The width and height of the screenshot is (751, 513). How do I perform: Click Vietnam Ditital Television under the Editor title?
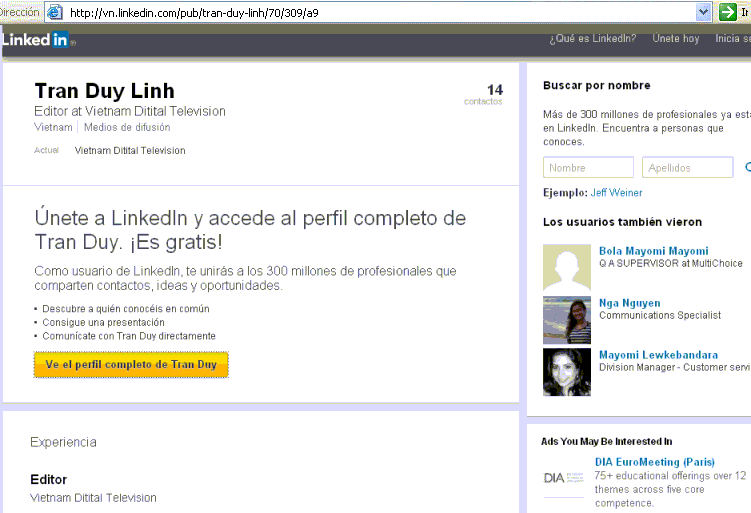tap(93, 498)
